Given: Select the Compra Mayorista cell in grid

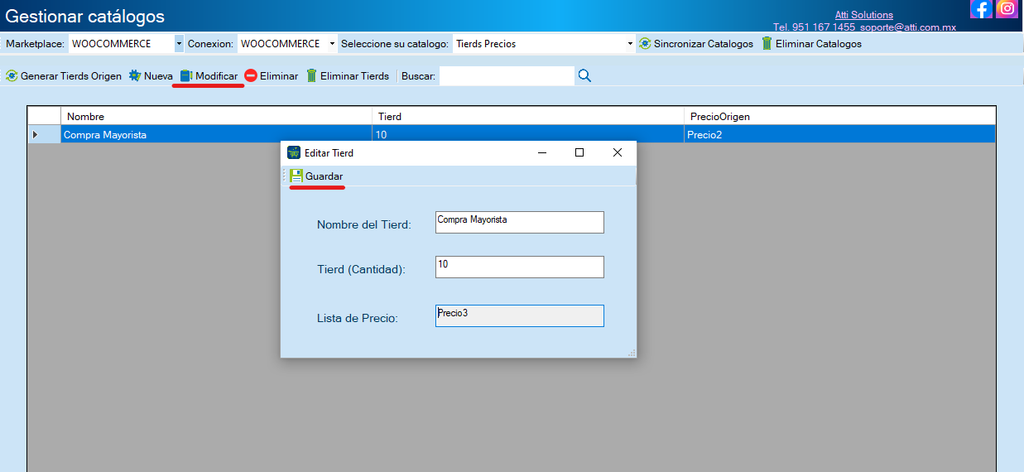Looking at the screenshot, I should 216,134.
